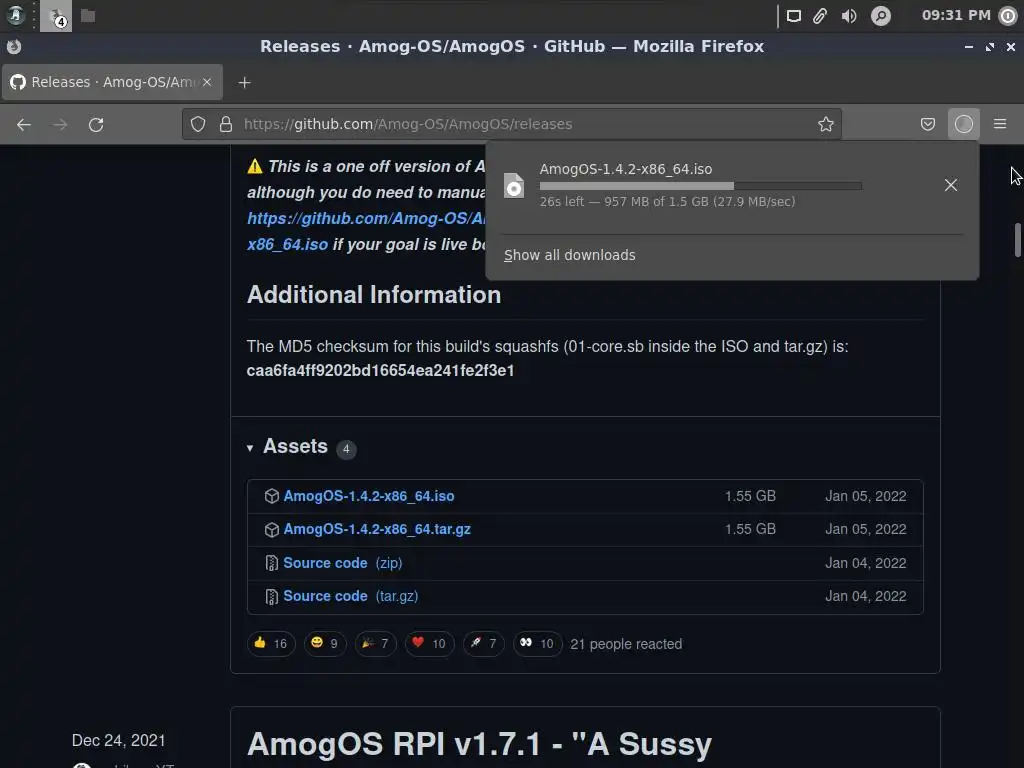Show all downloads
Screen dimensions: 1024x768
[x=569, y=255]
